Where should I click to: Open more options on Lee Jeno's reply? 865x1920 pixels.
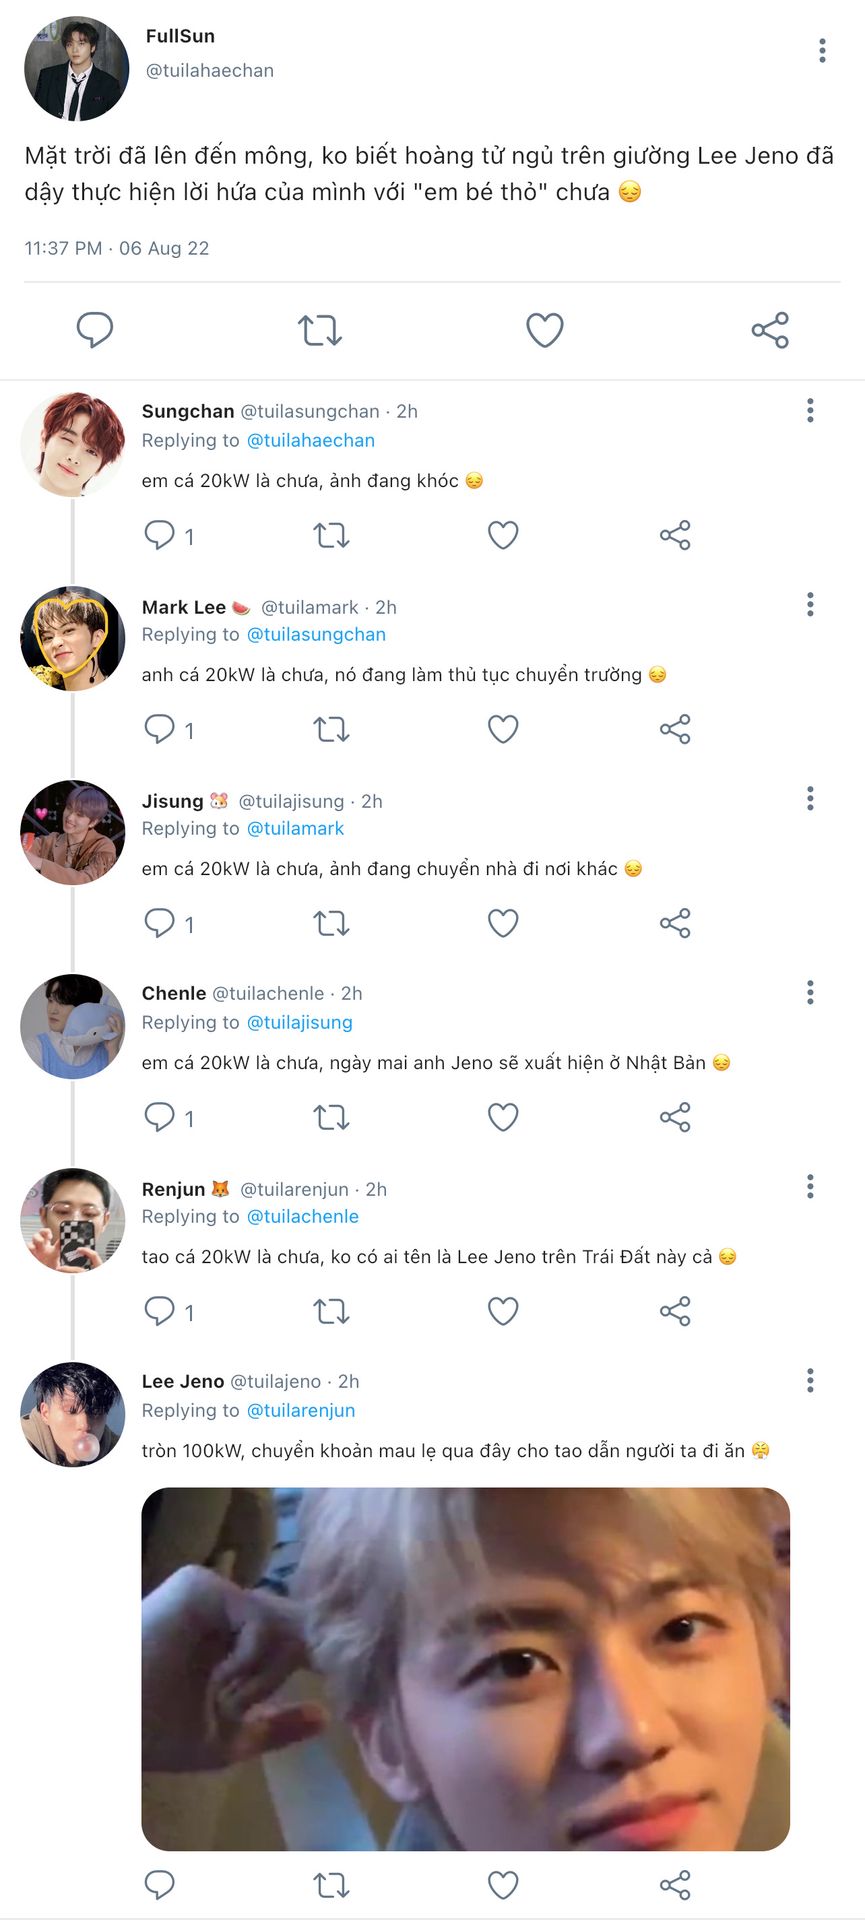810,1381
